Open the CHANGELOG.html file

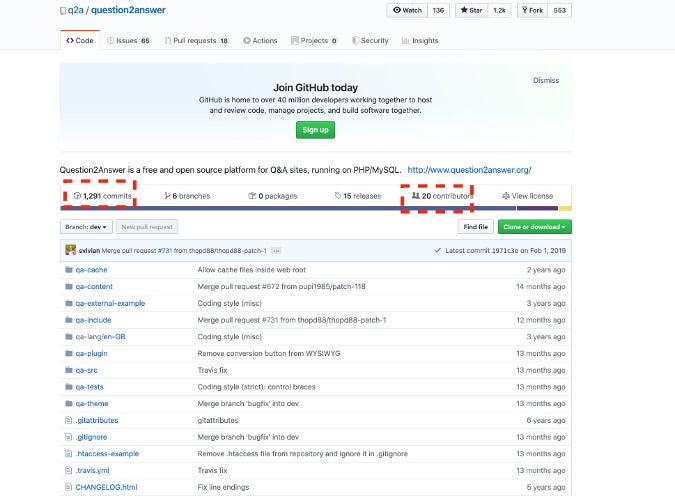pyautogui.click(x=106, y=487)
